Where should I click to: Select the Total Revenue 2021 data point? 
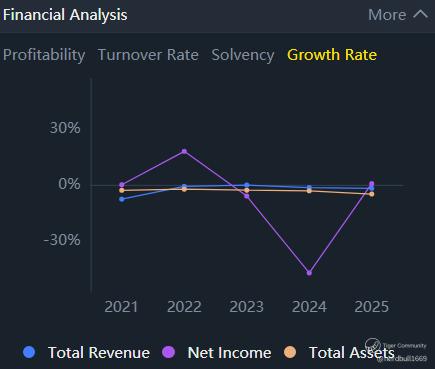[122, 199]
